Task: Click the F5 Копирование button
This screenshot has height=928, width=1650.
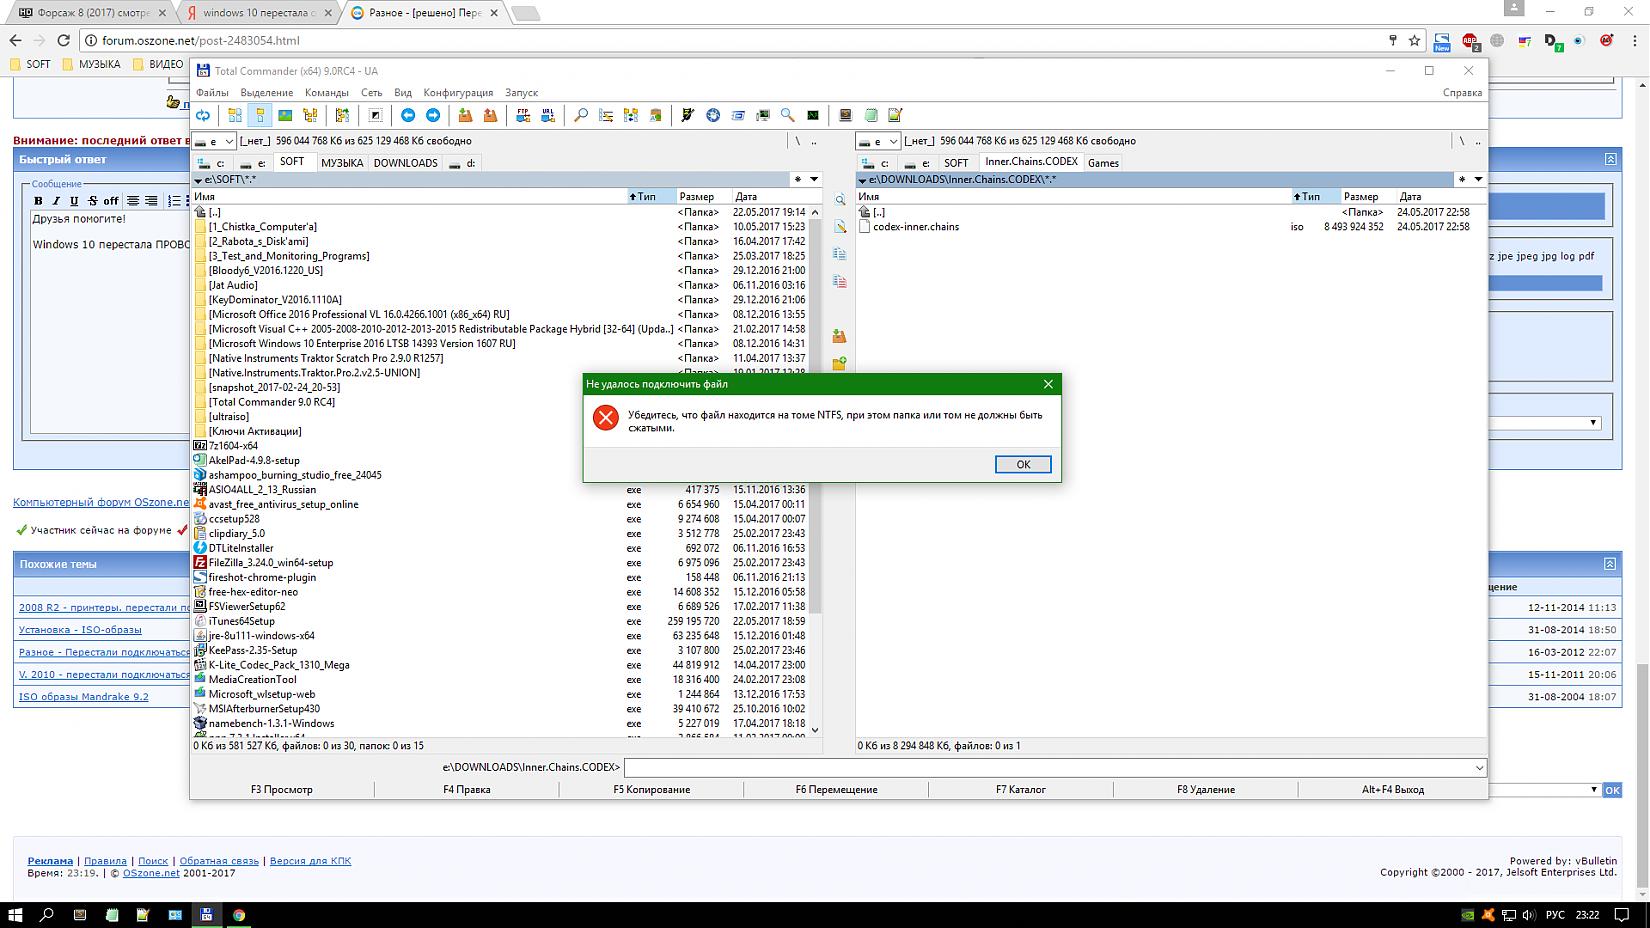Action: pyautogui.click(x=651, y=790)
